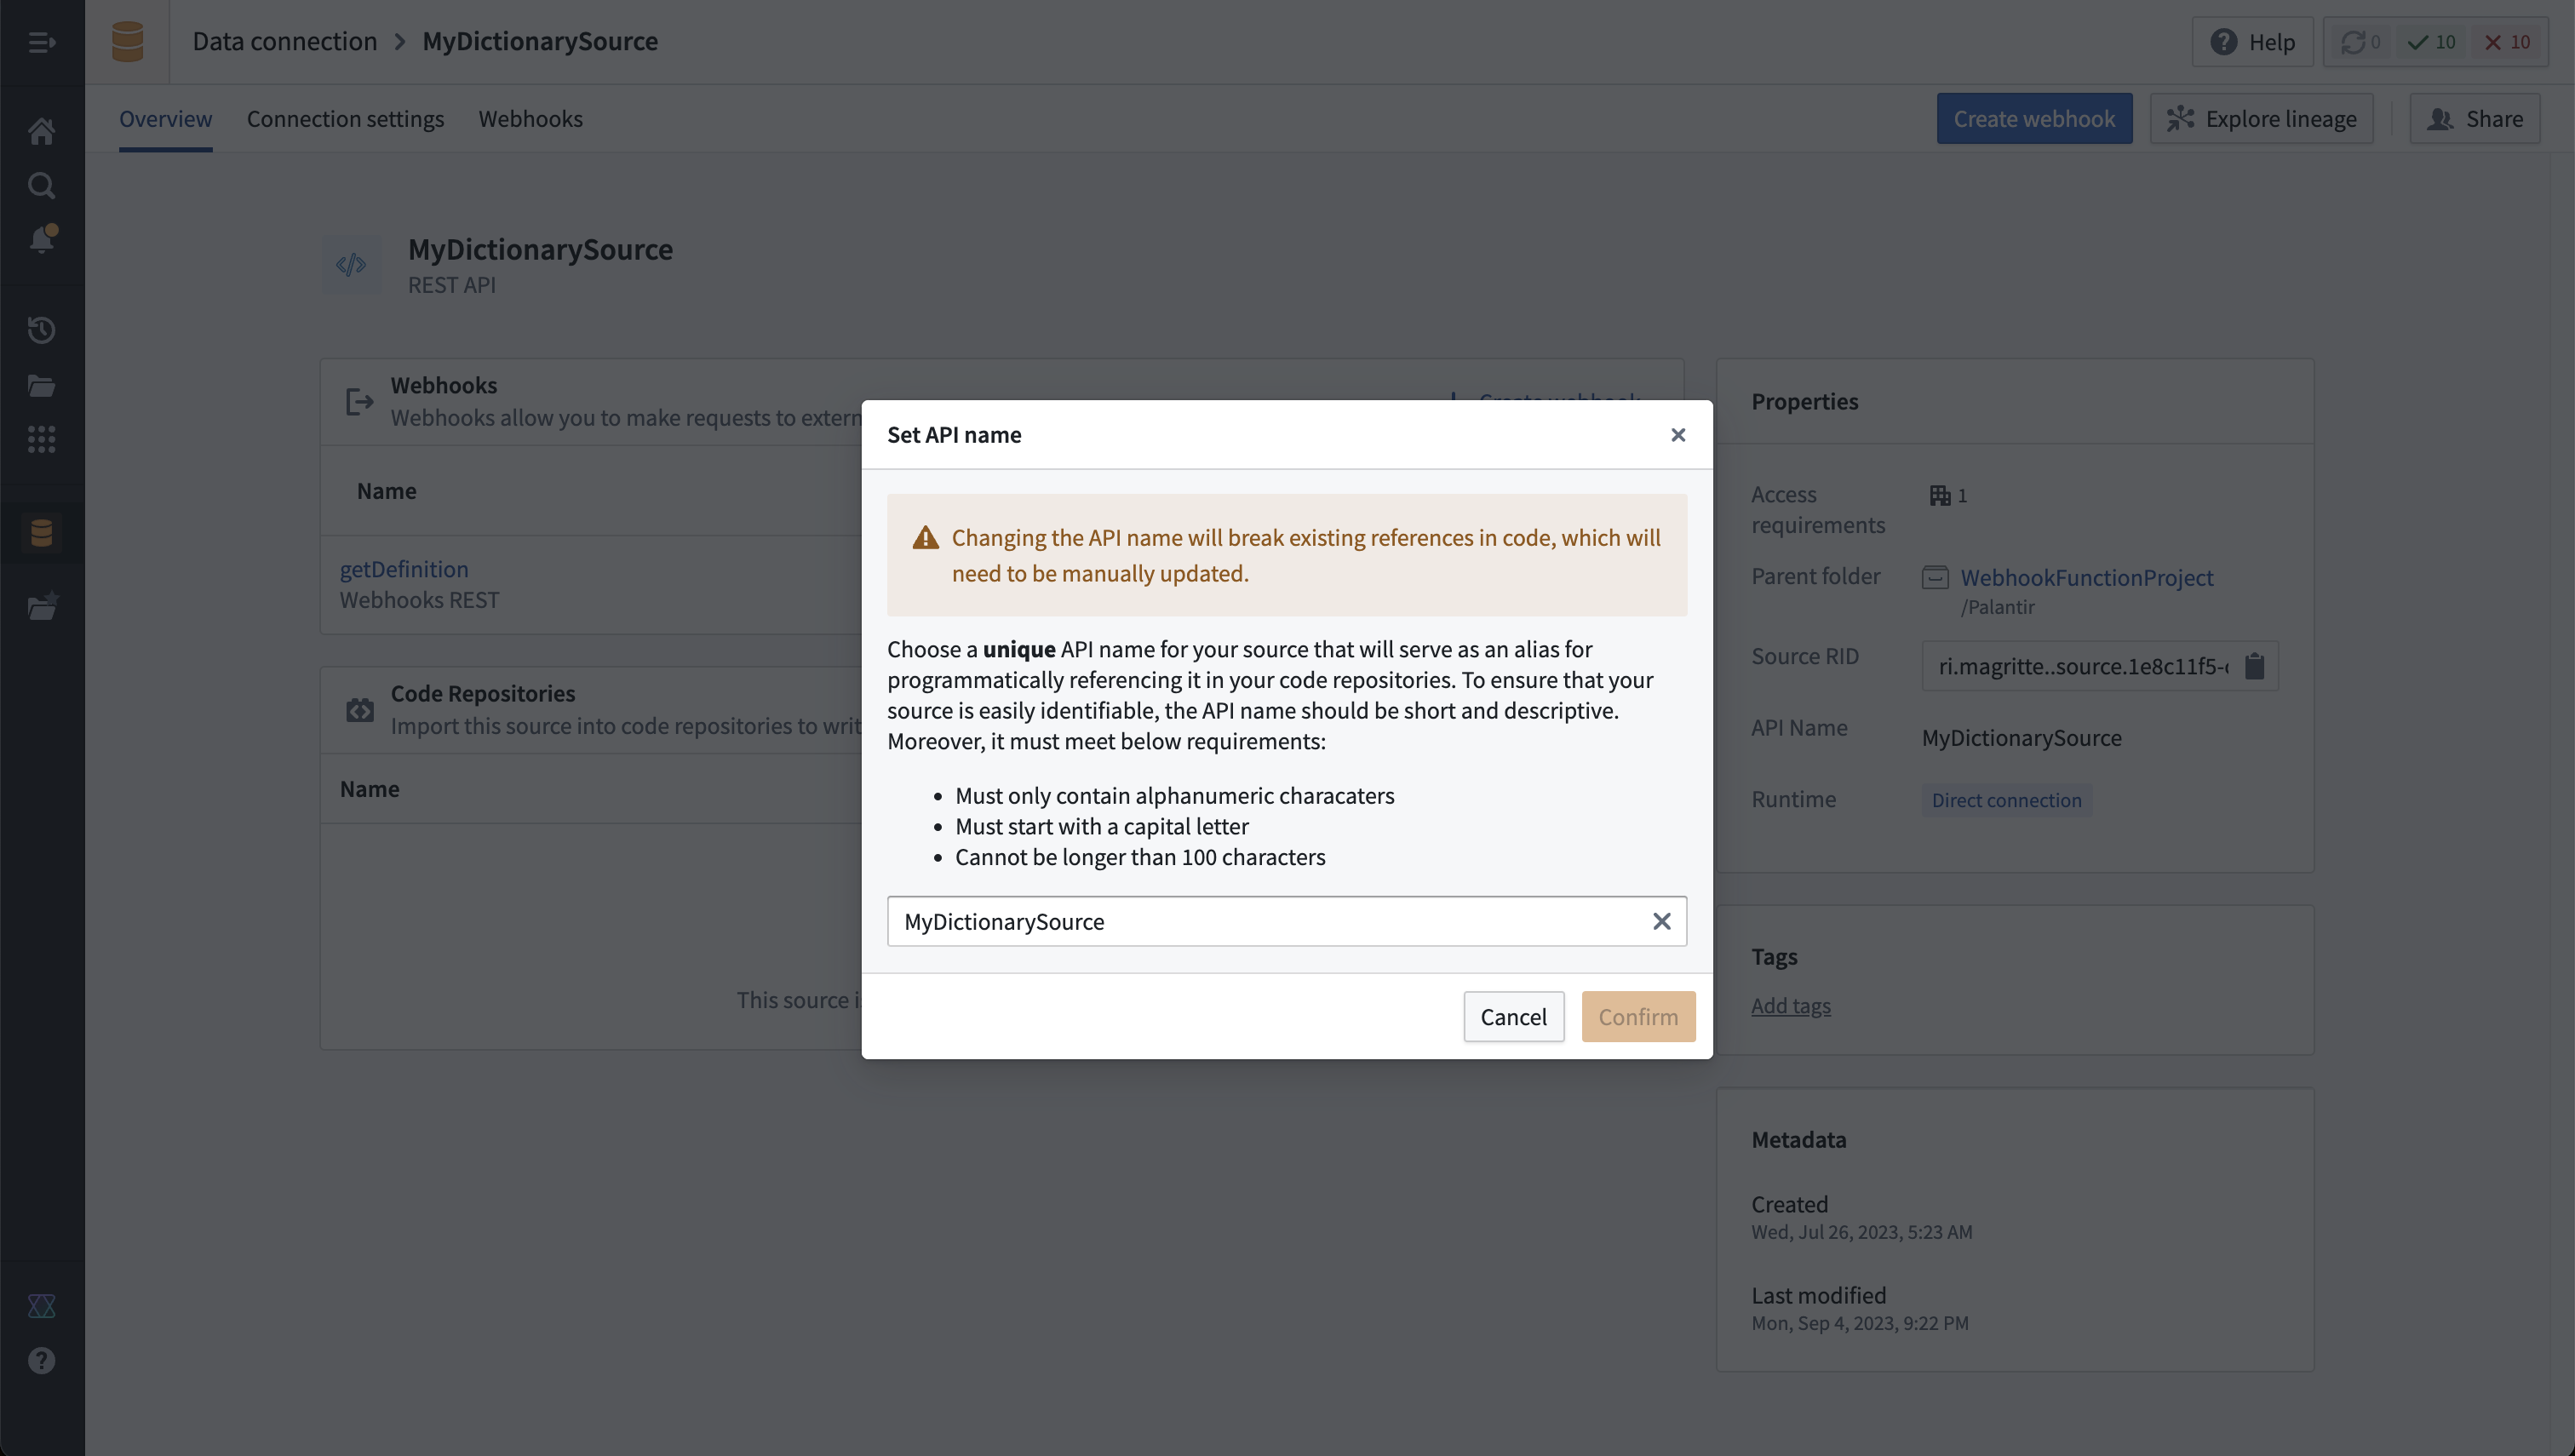Screen dimensions: 2575x1456
Task: Click Cancel in the dialog
Action: click(x=1513, y=1017)
